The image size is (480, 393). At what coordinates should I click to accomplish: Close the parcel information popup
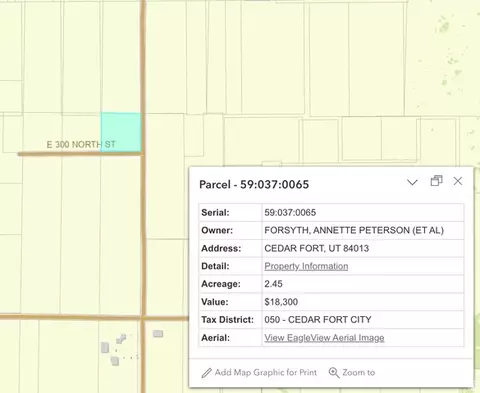tap(458, 181)
